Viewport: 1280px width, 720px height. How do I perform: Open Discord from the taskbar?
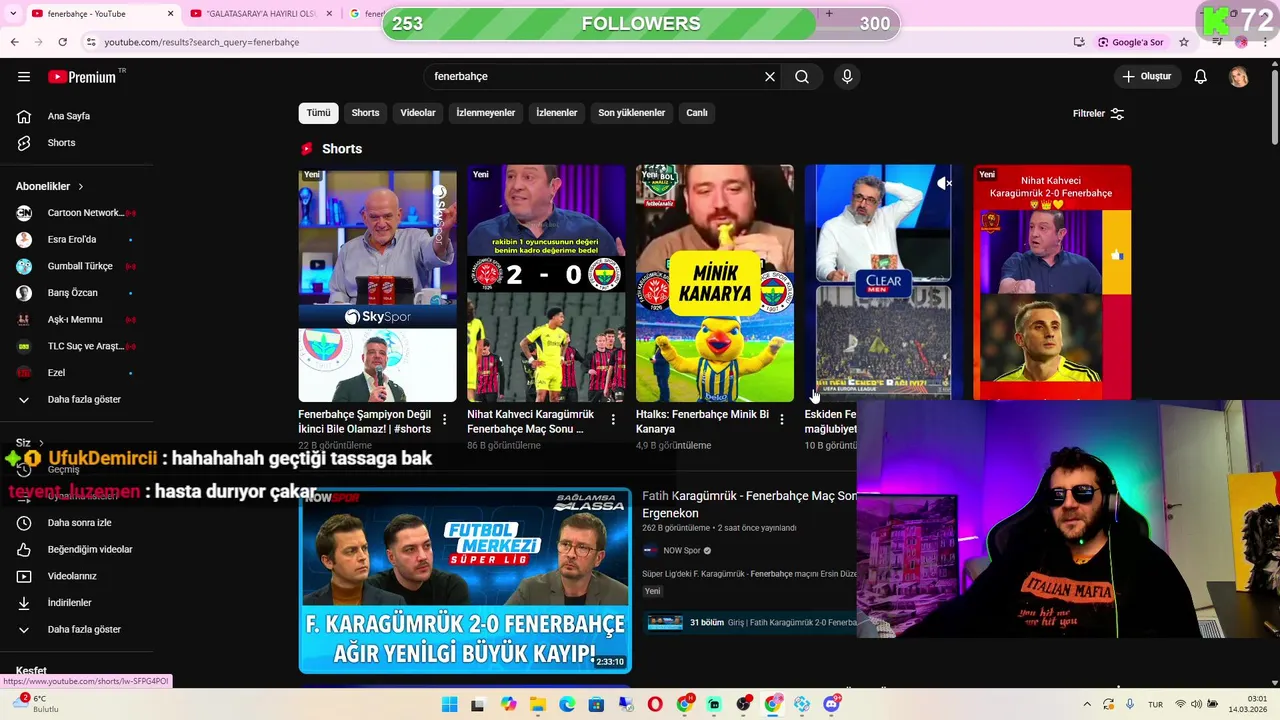click(832, 704)
